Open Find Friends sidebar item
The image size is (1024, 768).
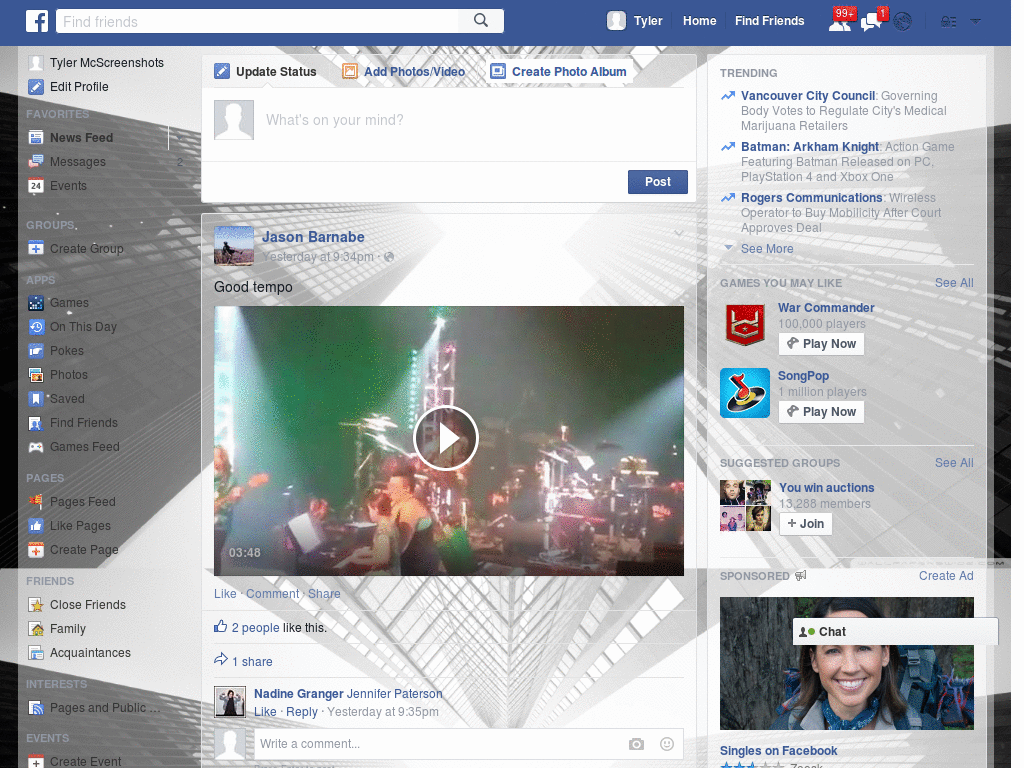coord(84,423)
